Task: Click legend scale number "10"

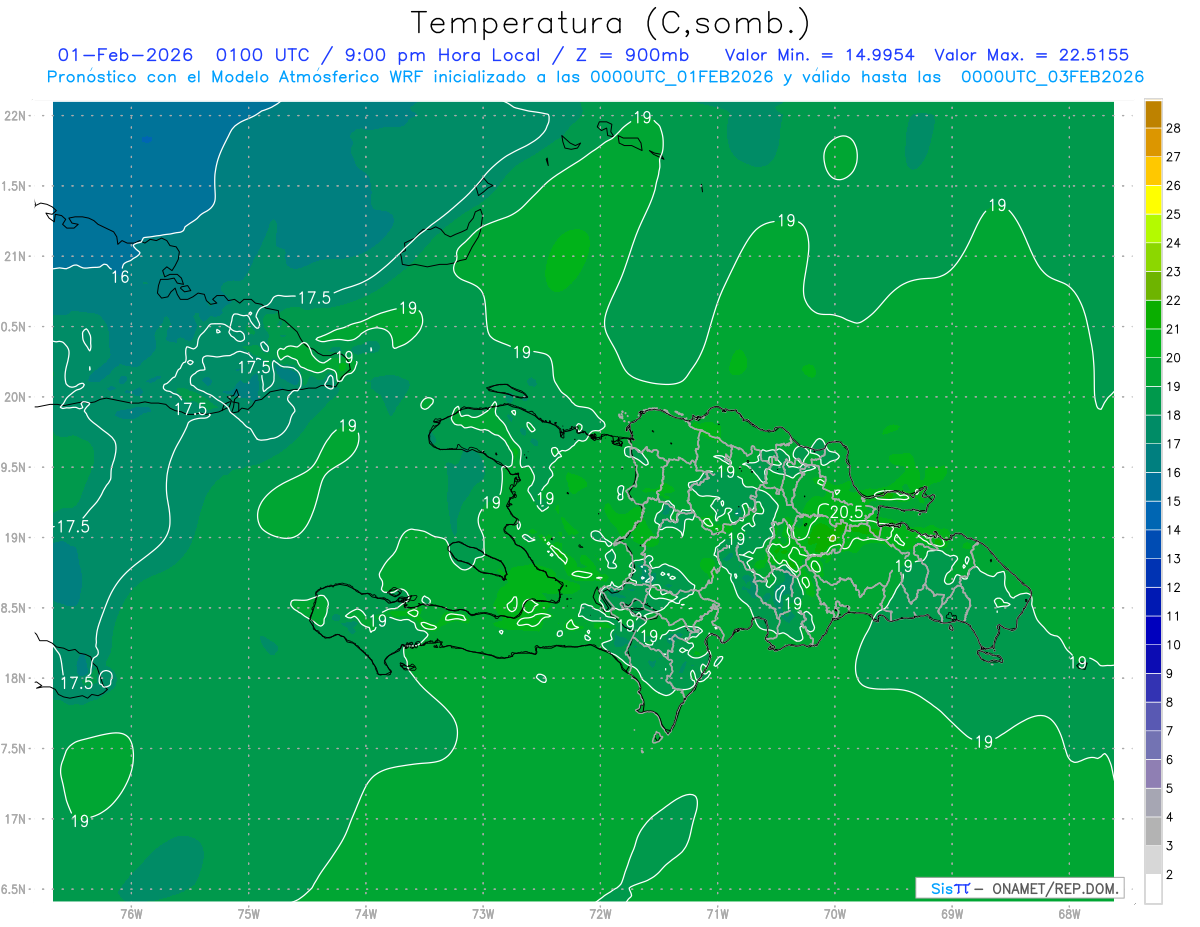Action: pos(1175,645)
